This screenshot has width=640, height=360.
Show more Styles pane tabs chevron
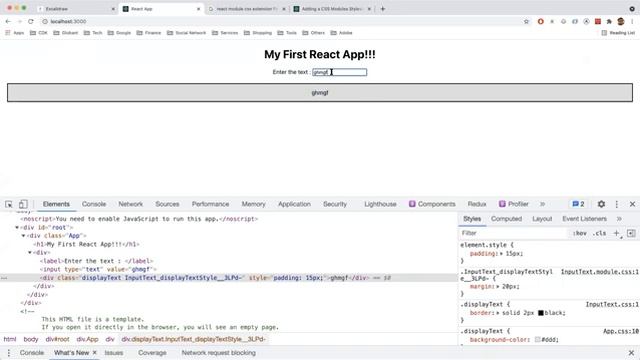click(x=619, y=219)
